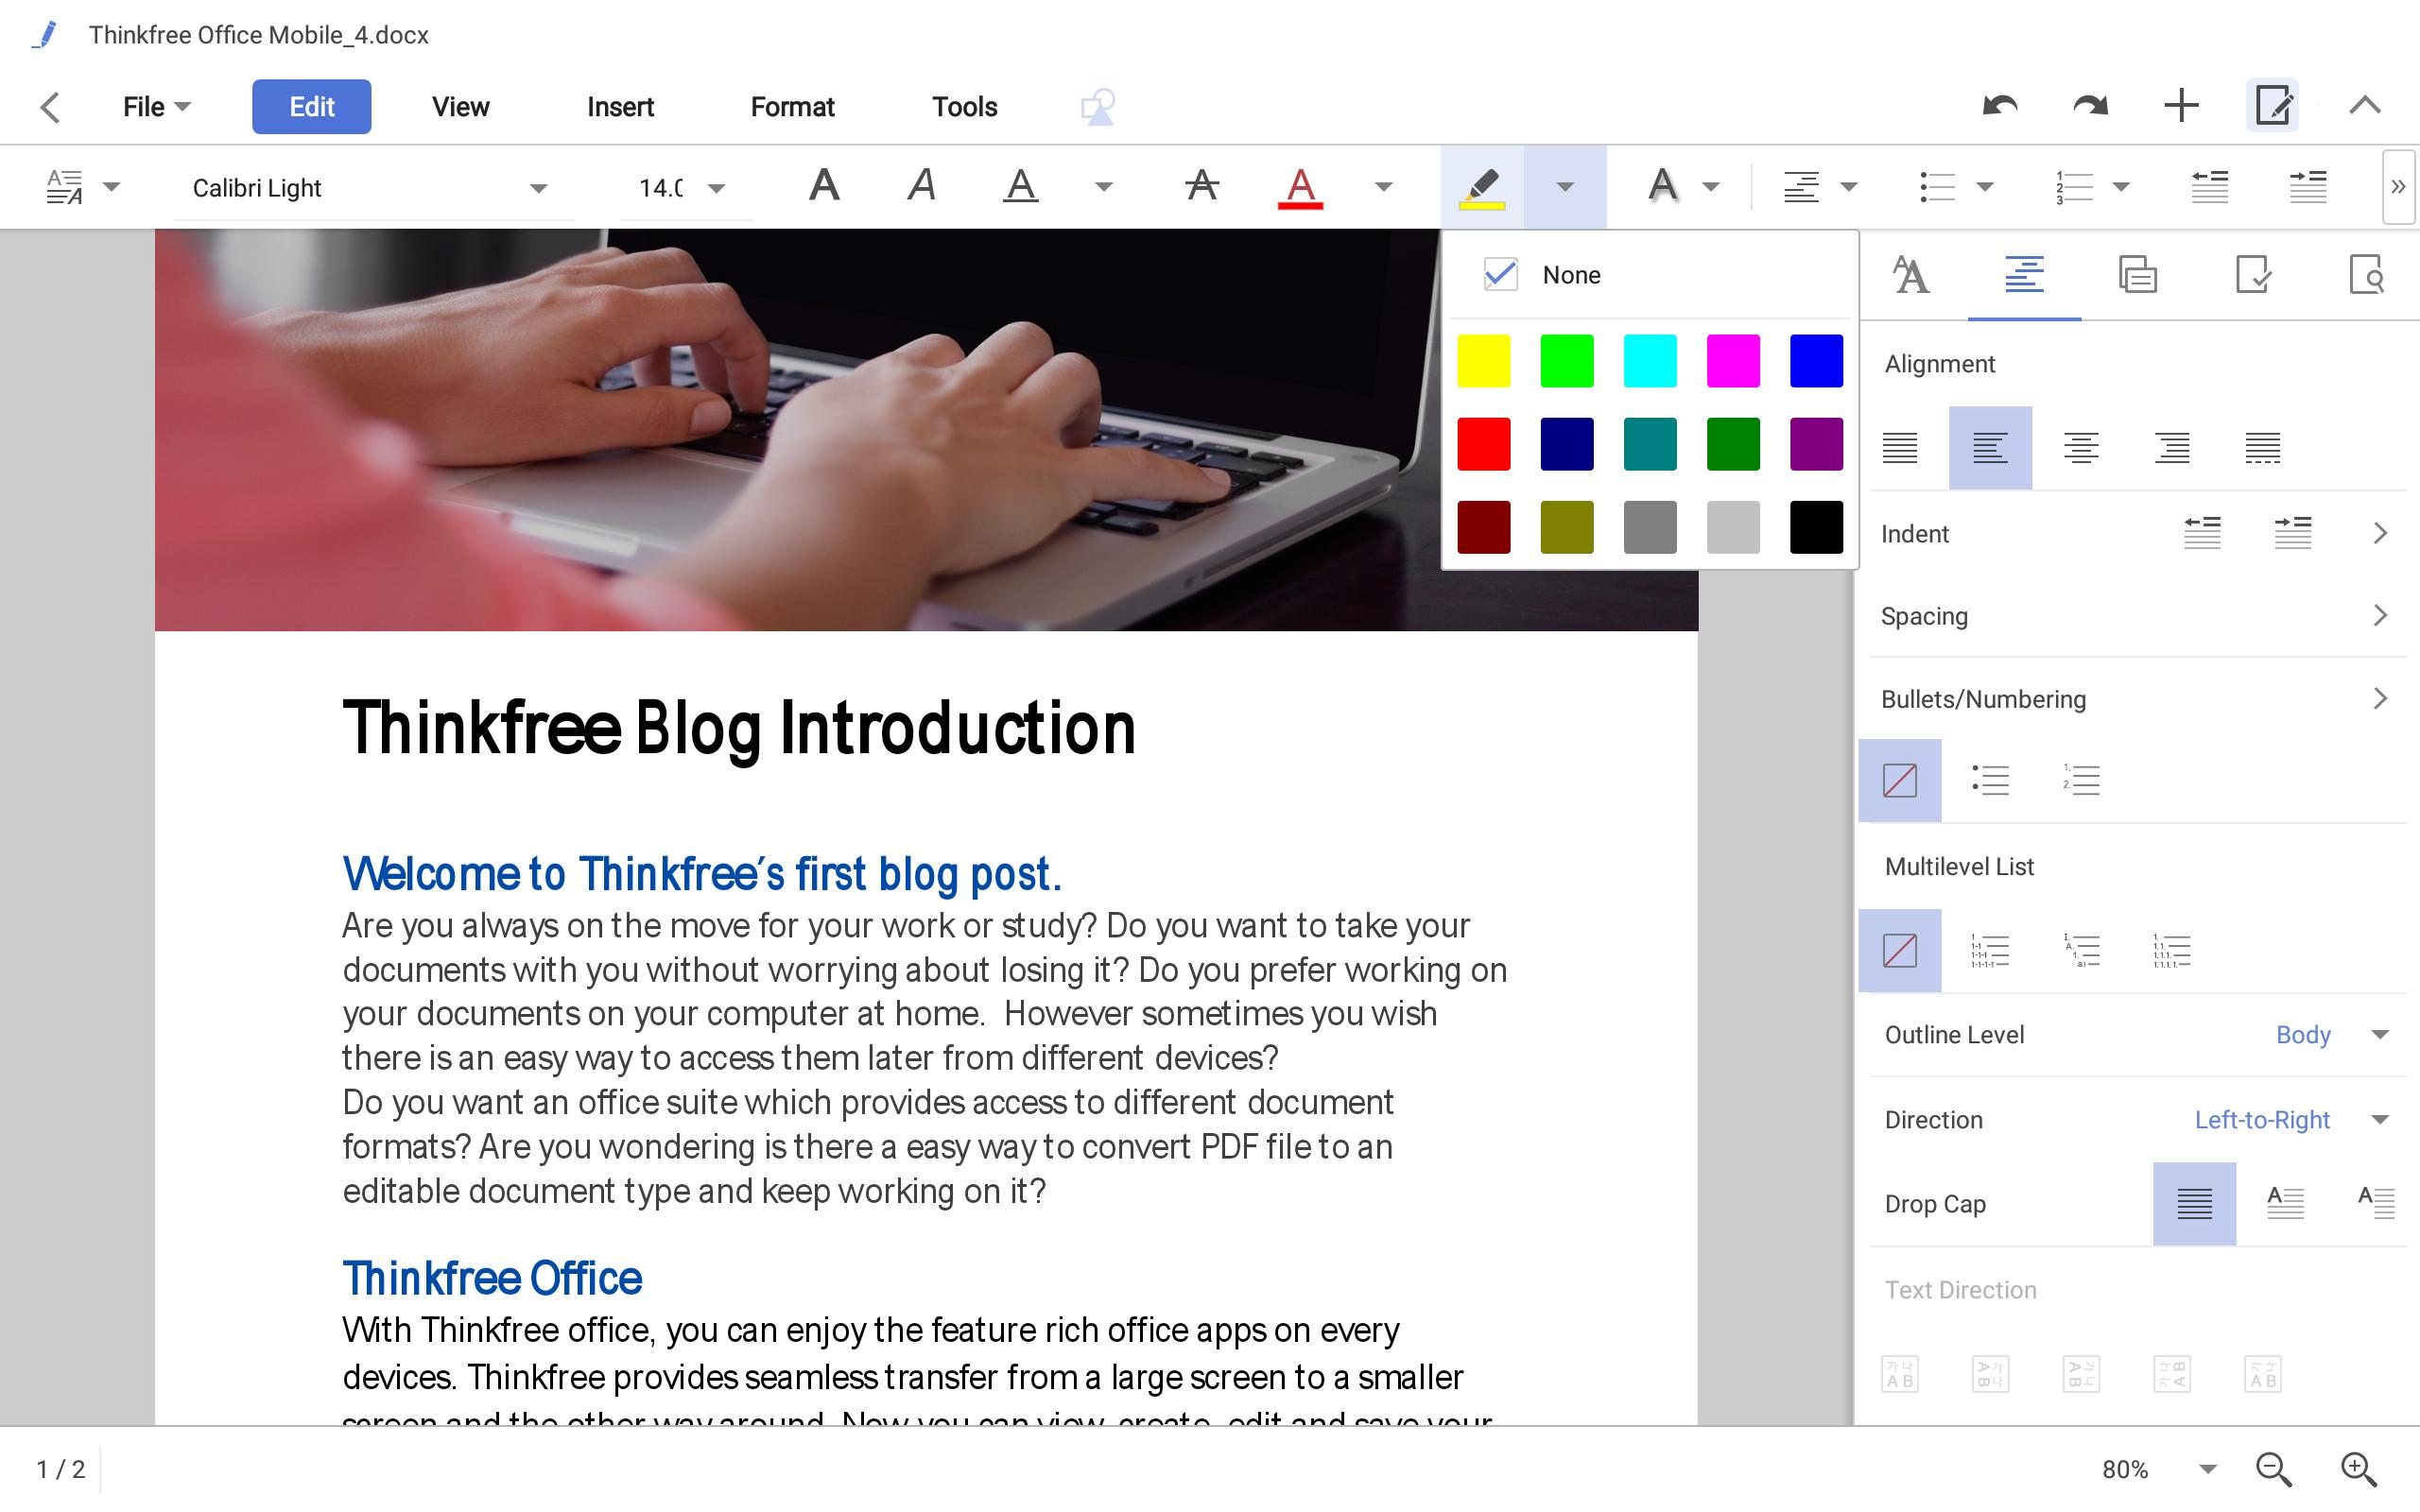Open bullet list dropdown arrow
Screen dimensions: 2420x1512
[1986, 187]
